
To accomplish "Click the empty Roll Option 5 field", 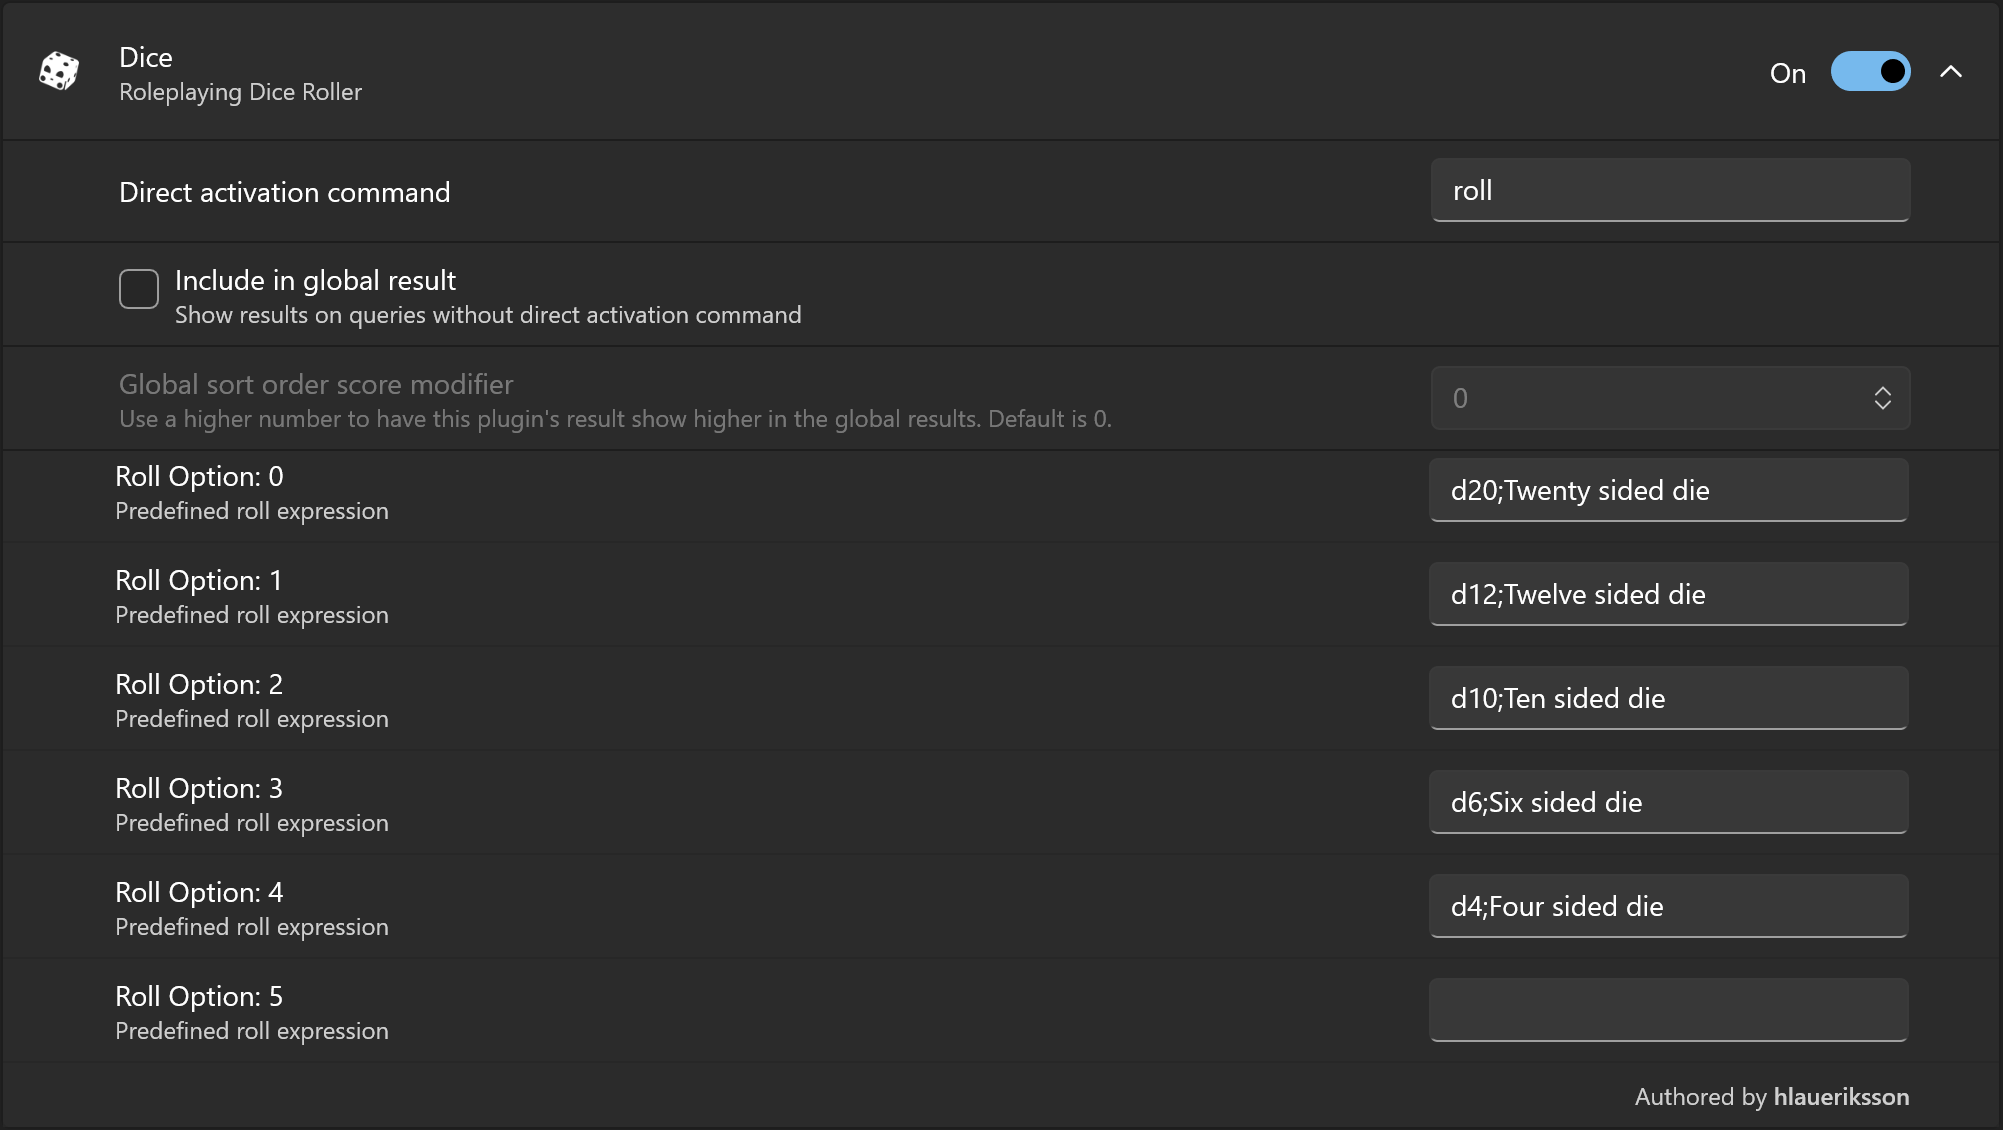I will 1668,1010.
